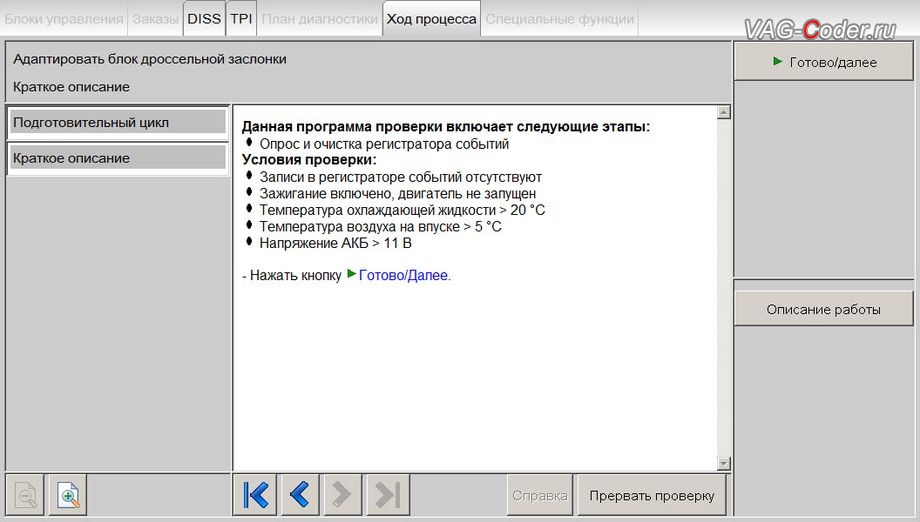Image resolution: width=920 pixels, height=522 pixels.
Task: Switch to Ход процесса tab
Action: 431,19
